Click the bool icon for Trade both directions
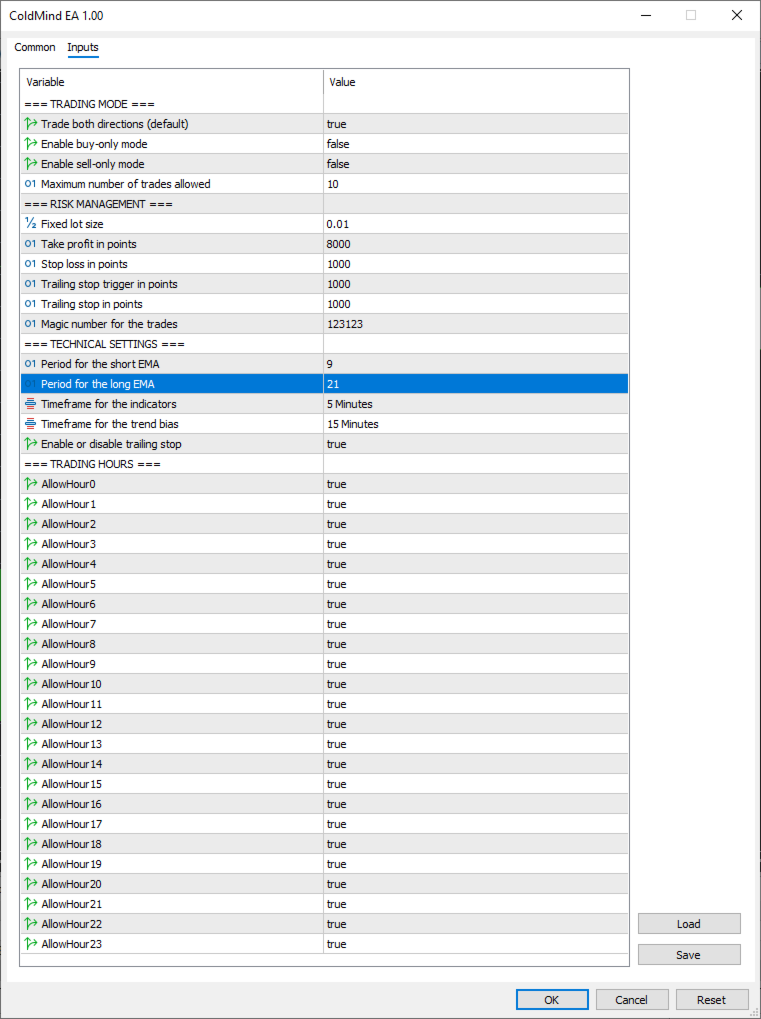761x1019 pixels. click(31, 123)
